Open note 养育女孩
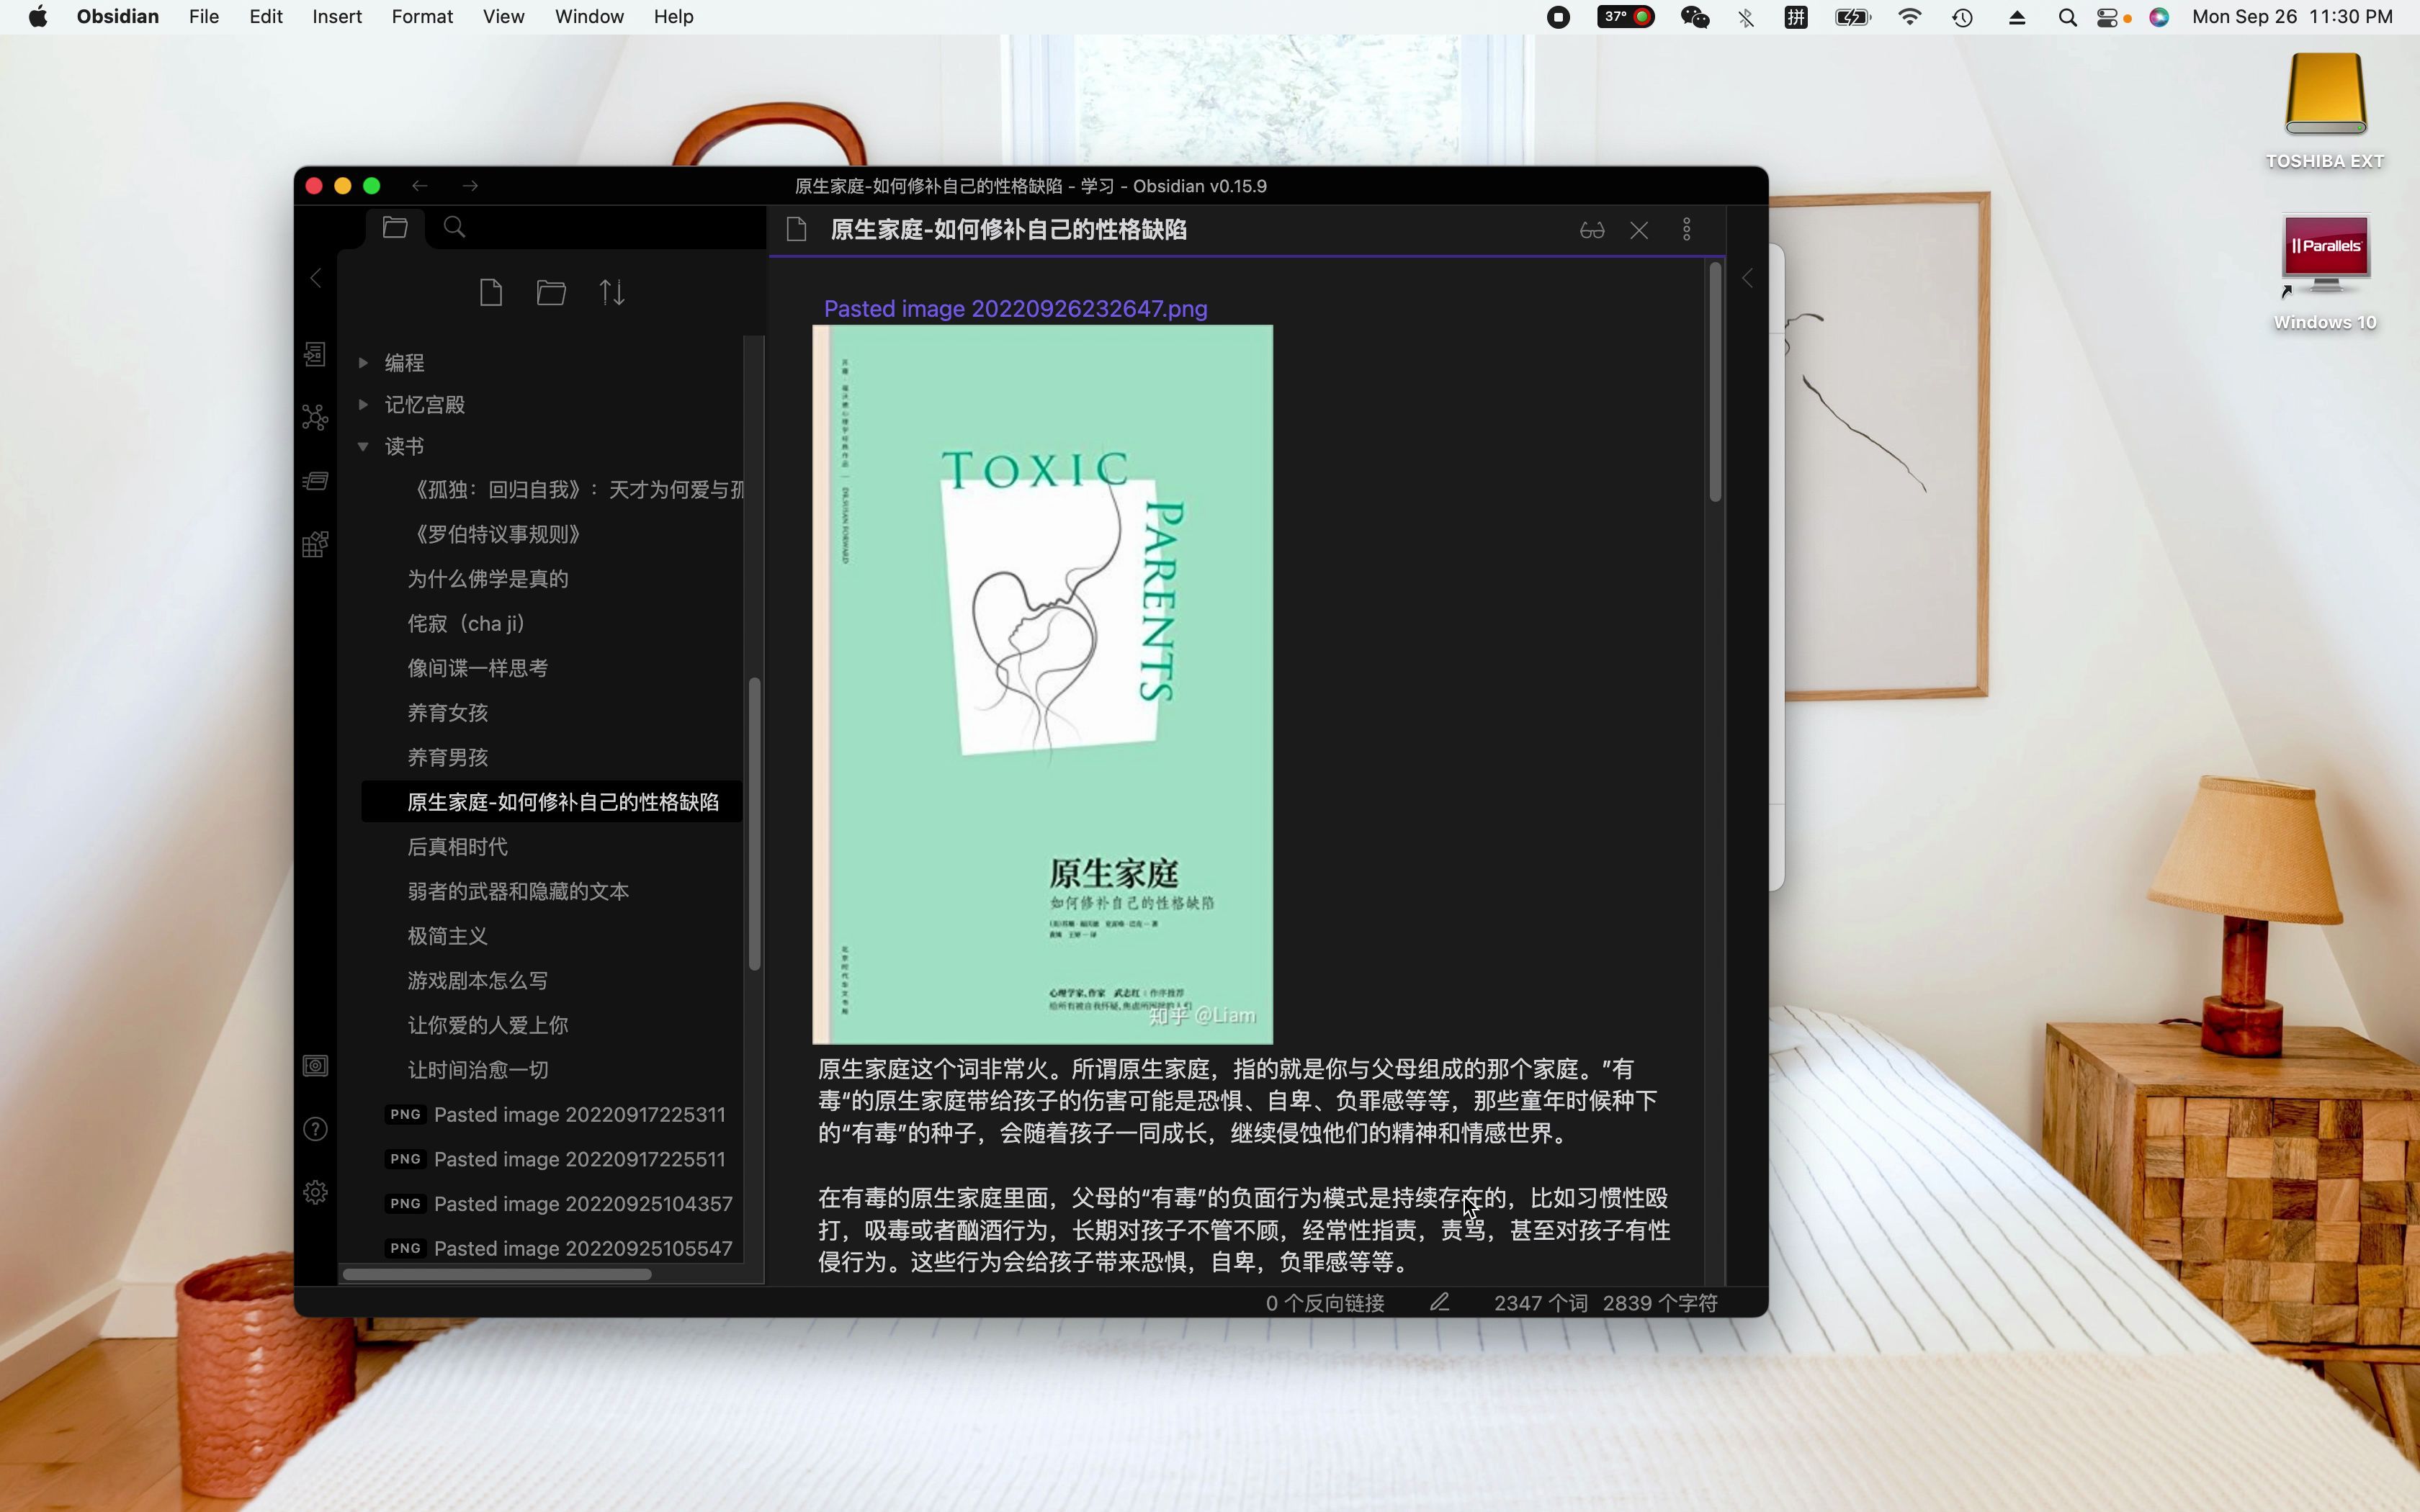Viewport: 2420px width, 1512px height. pyautogui.click(x=448, y=713)
